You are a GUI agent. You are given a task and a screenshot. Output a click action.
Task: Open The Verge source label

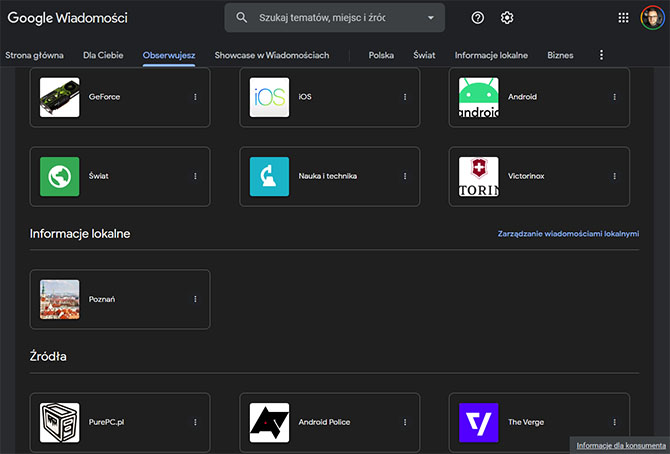(526, 422)
